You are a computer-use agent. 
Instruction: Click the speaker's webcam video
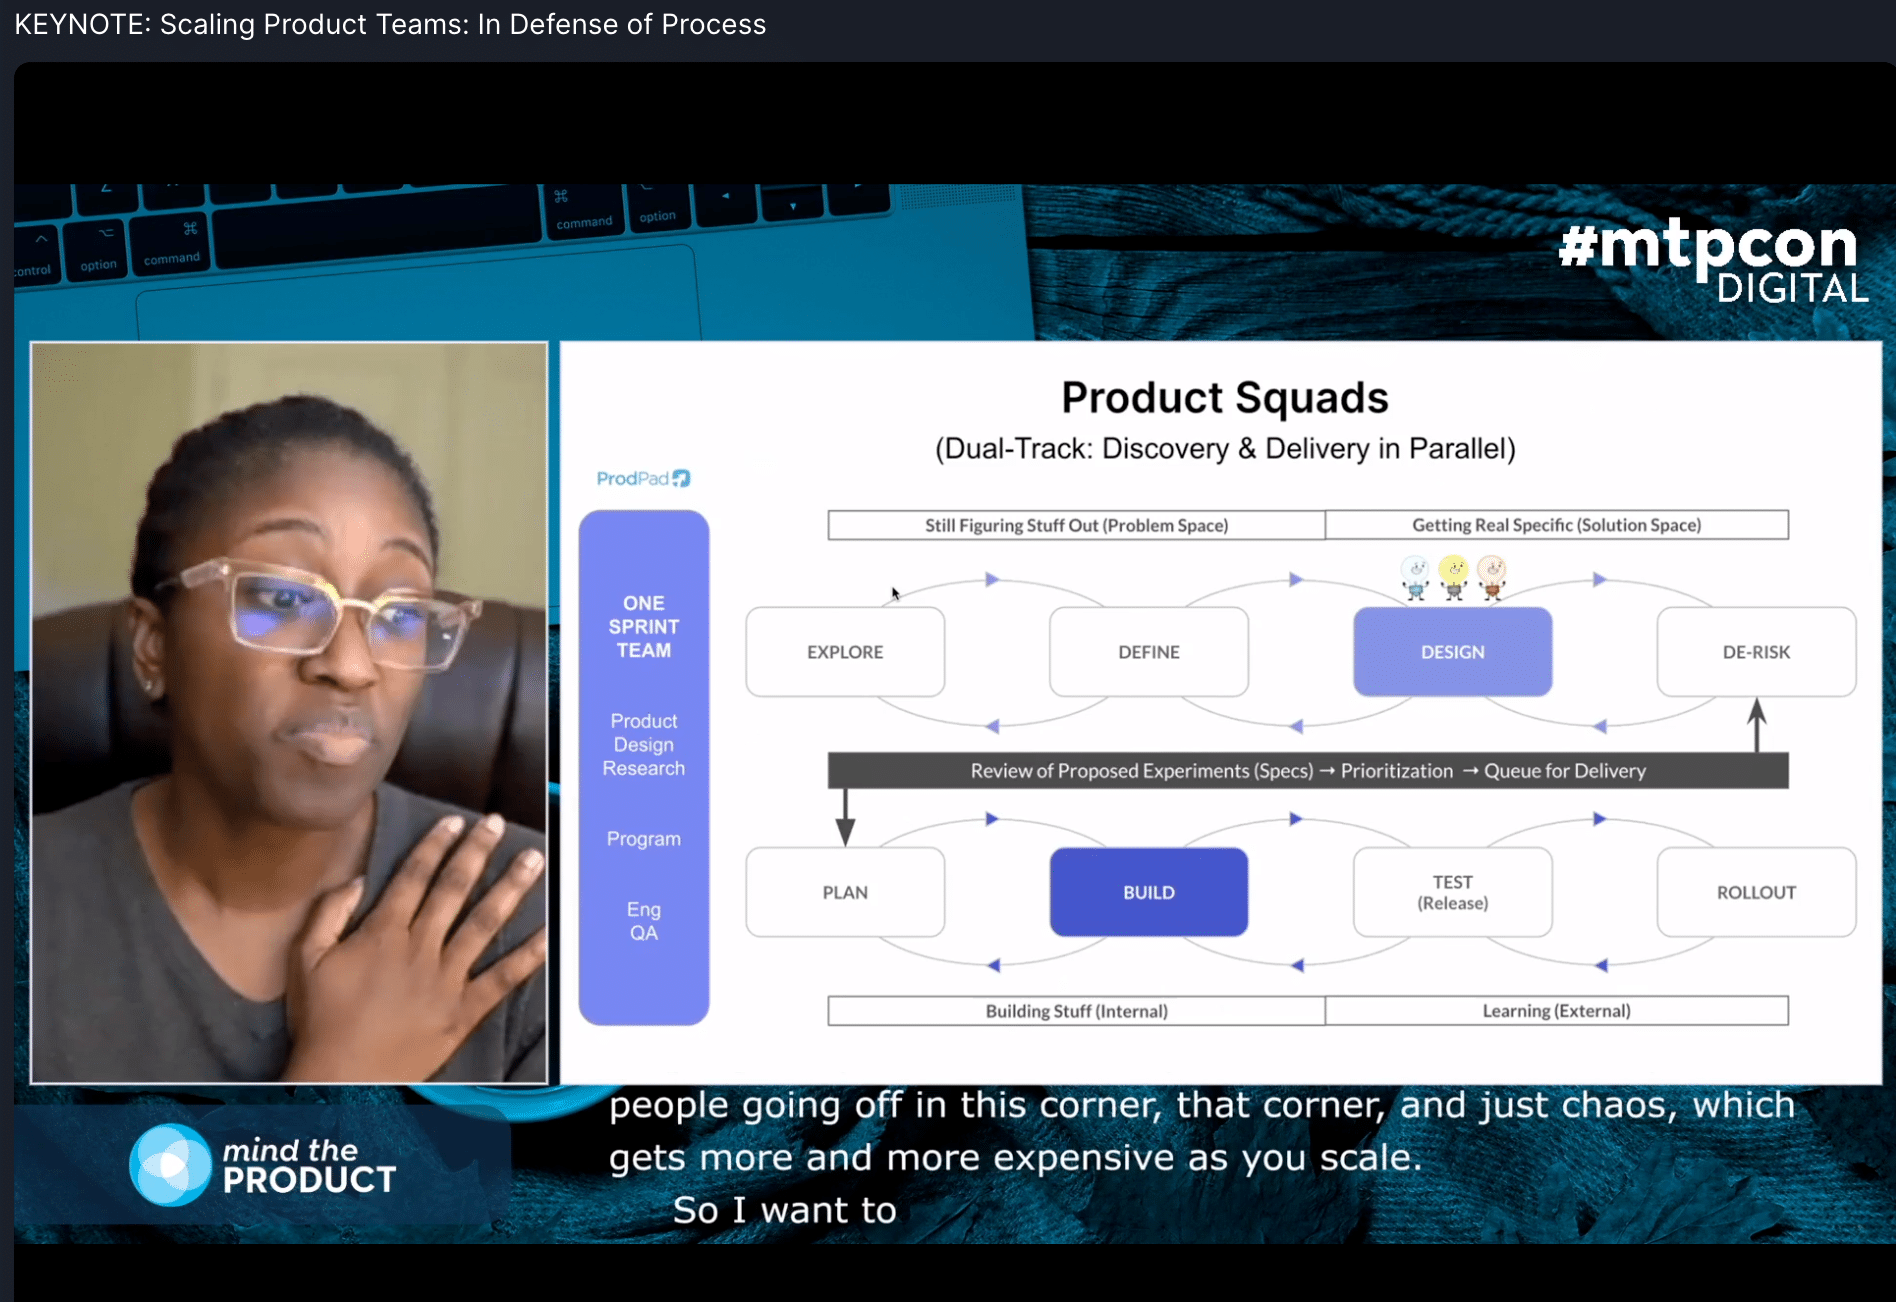tap(289, 713)
